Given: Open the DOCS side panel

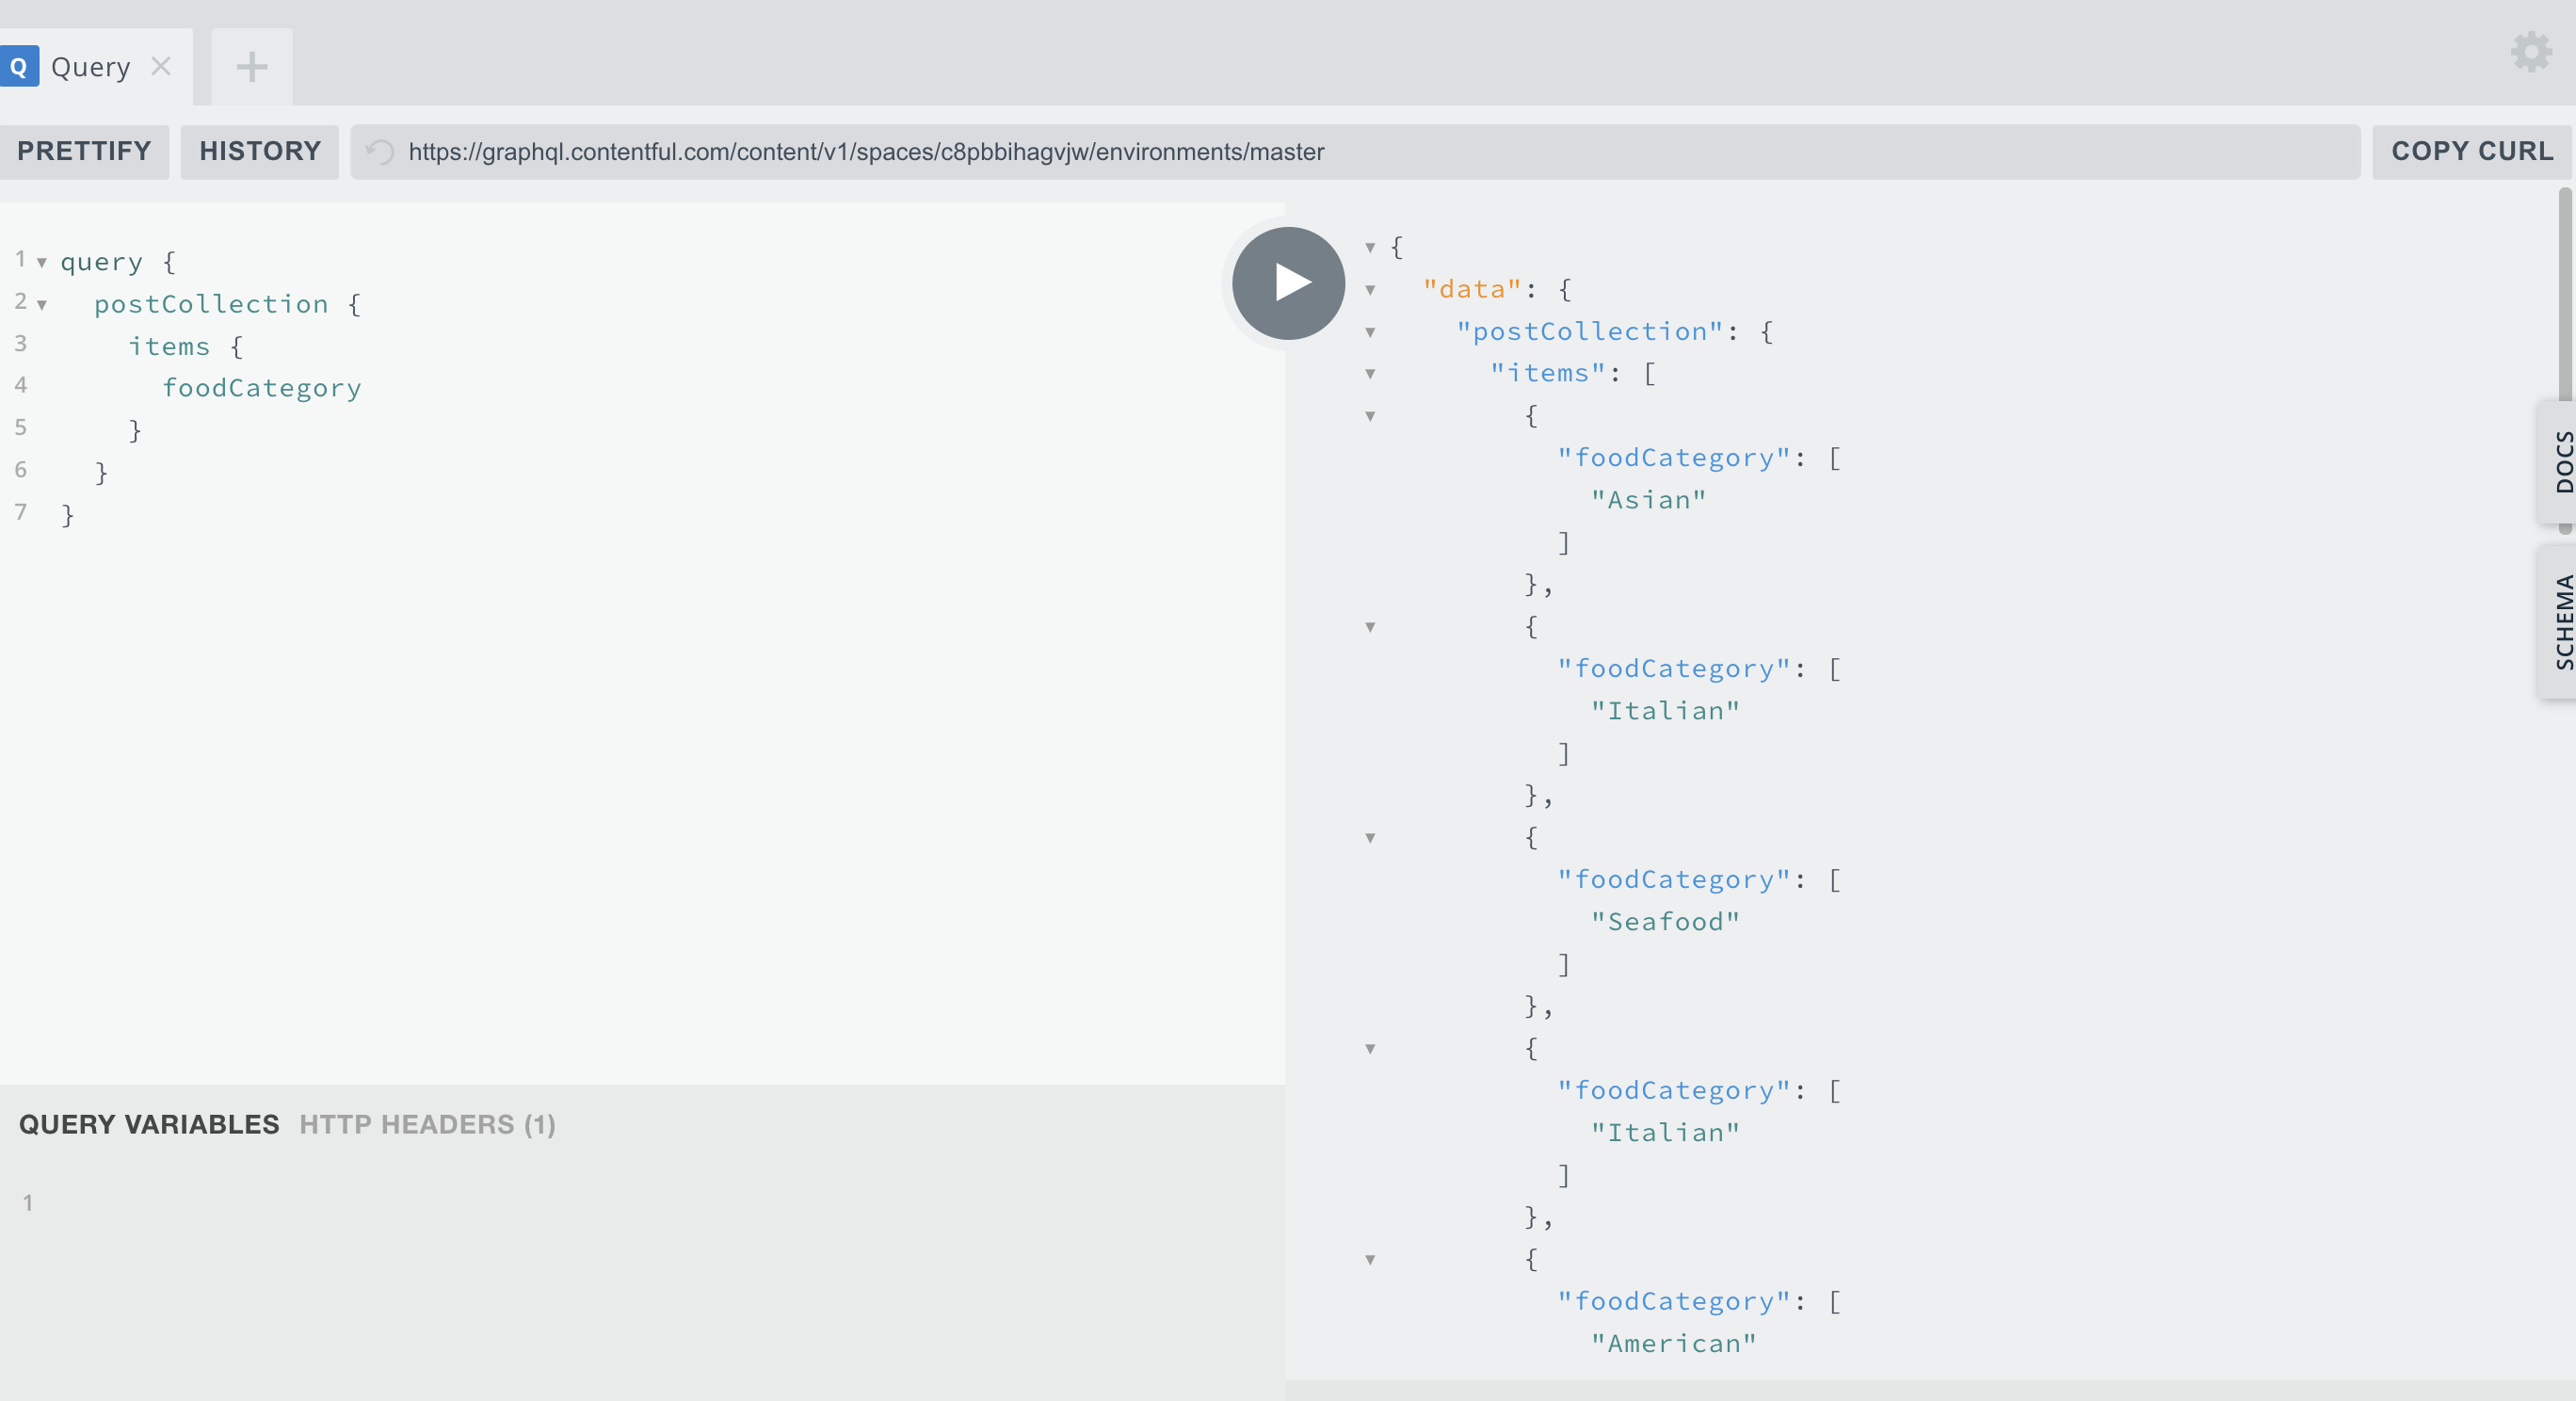Looking at the screenshot, I should point(2562,461).
